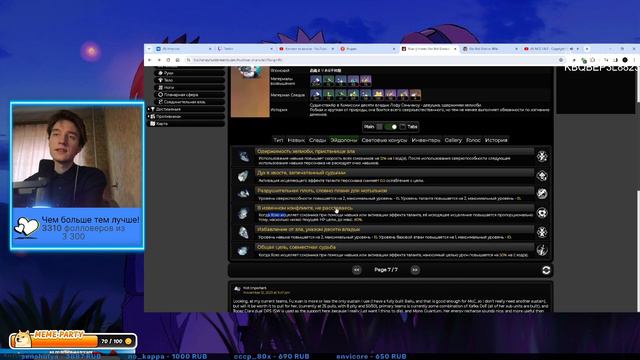Click the follower goal heart icon

point(26,226)
